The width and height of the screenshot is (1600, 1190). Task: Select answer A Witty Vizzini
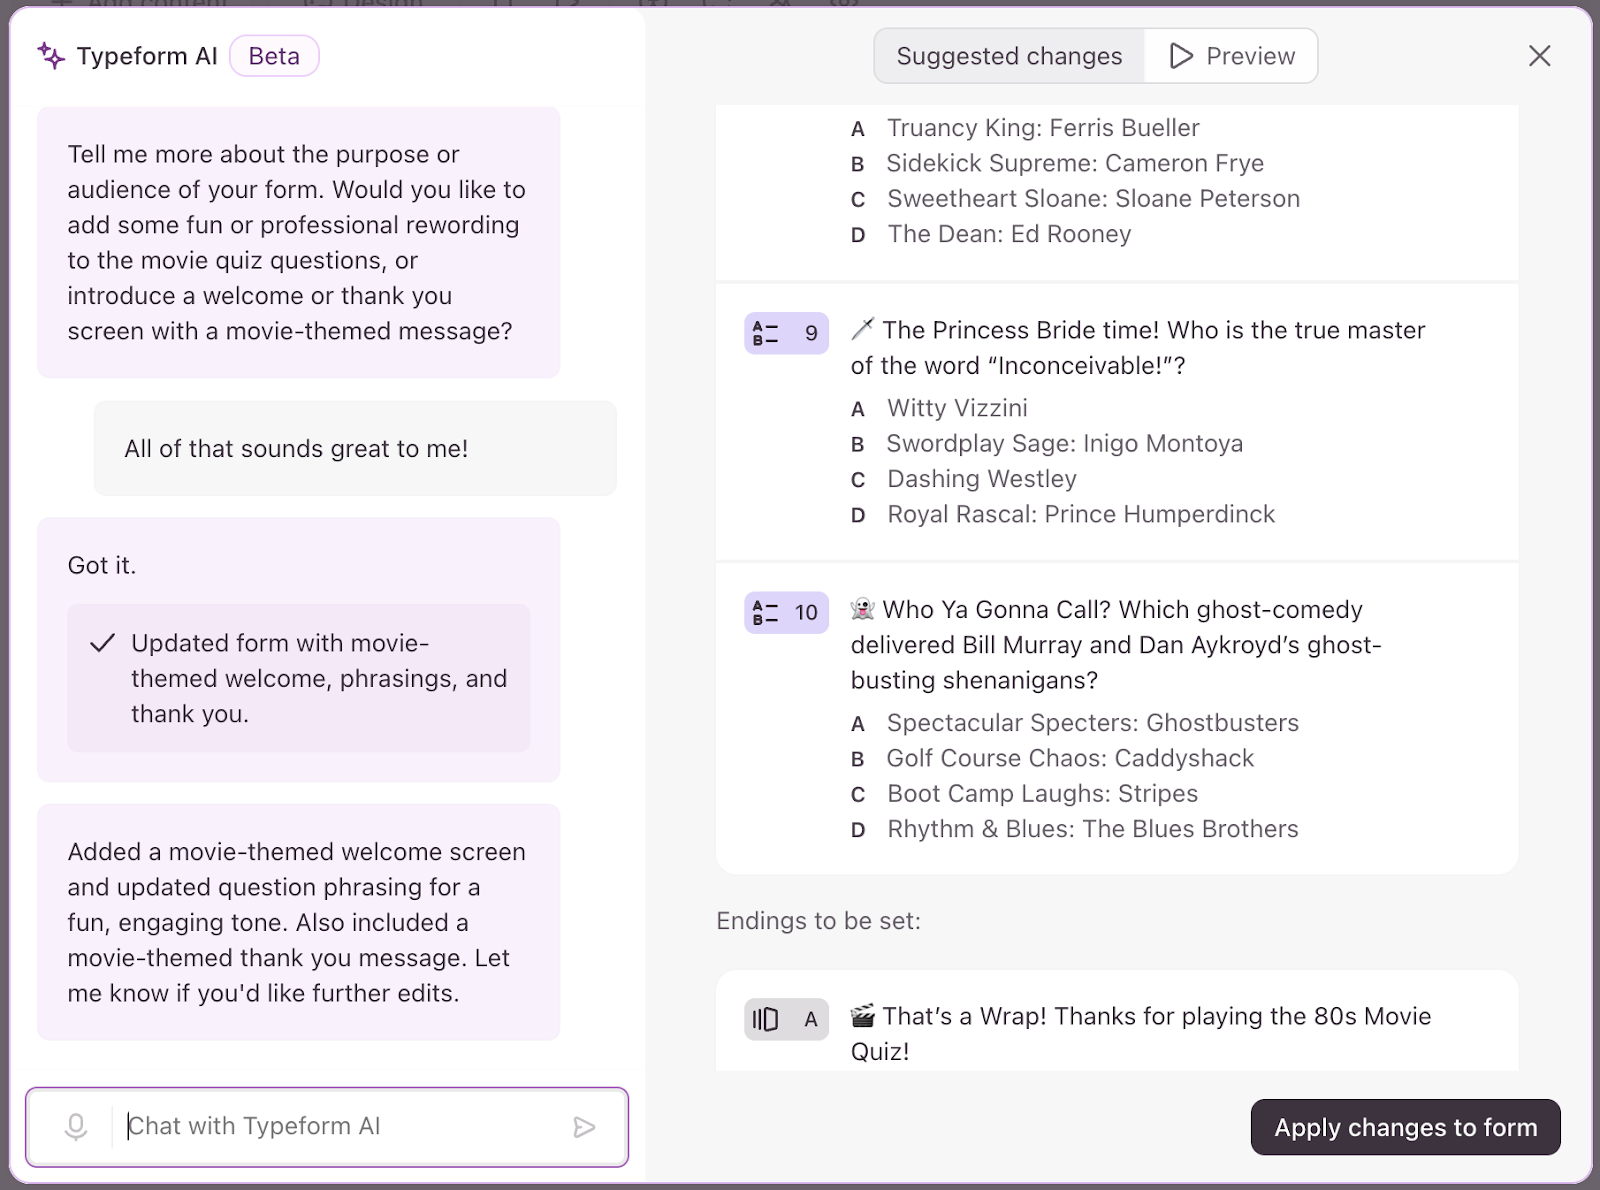point(957,408)
